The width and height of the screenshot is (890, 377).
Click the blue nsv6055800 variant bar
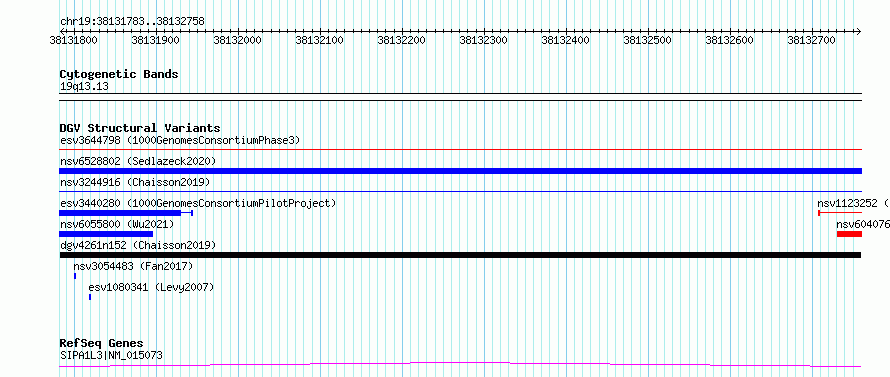tap(106, 234)
